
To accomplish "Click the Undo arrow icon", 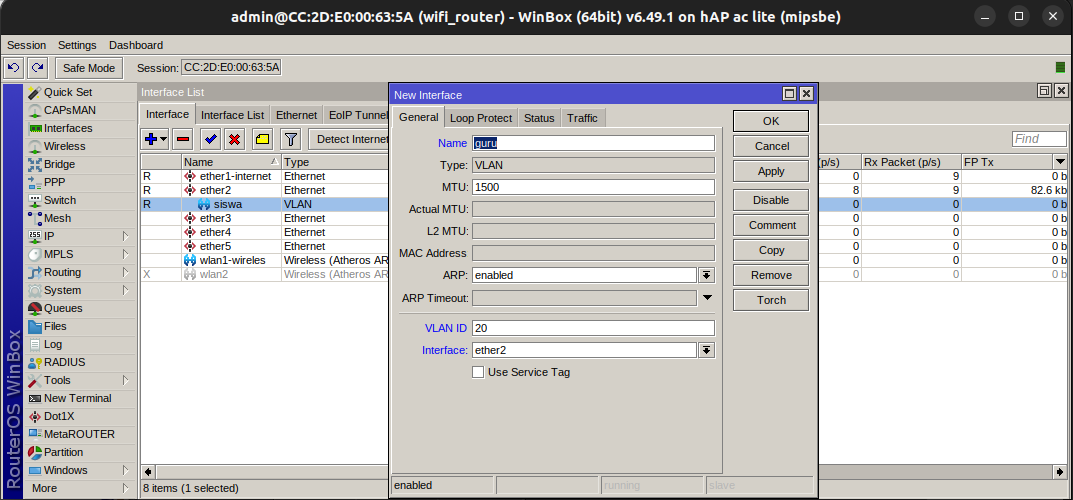I will (x=14, y=67).
